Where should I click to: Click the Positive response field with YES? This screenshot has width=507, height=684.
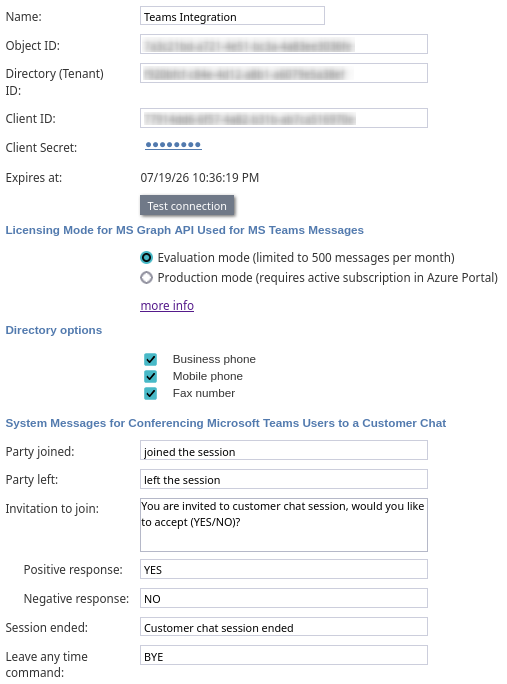(284, 569)
